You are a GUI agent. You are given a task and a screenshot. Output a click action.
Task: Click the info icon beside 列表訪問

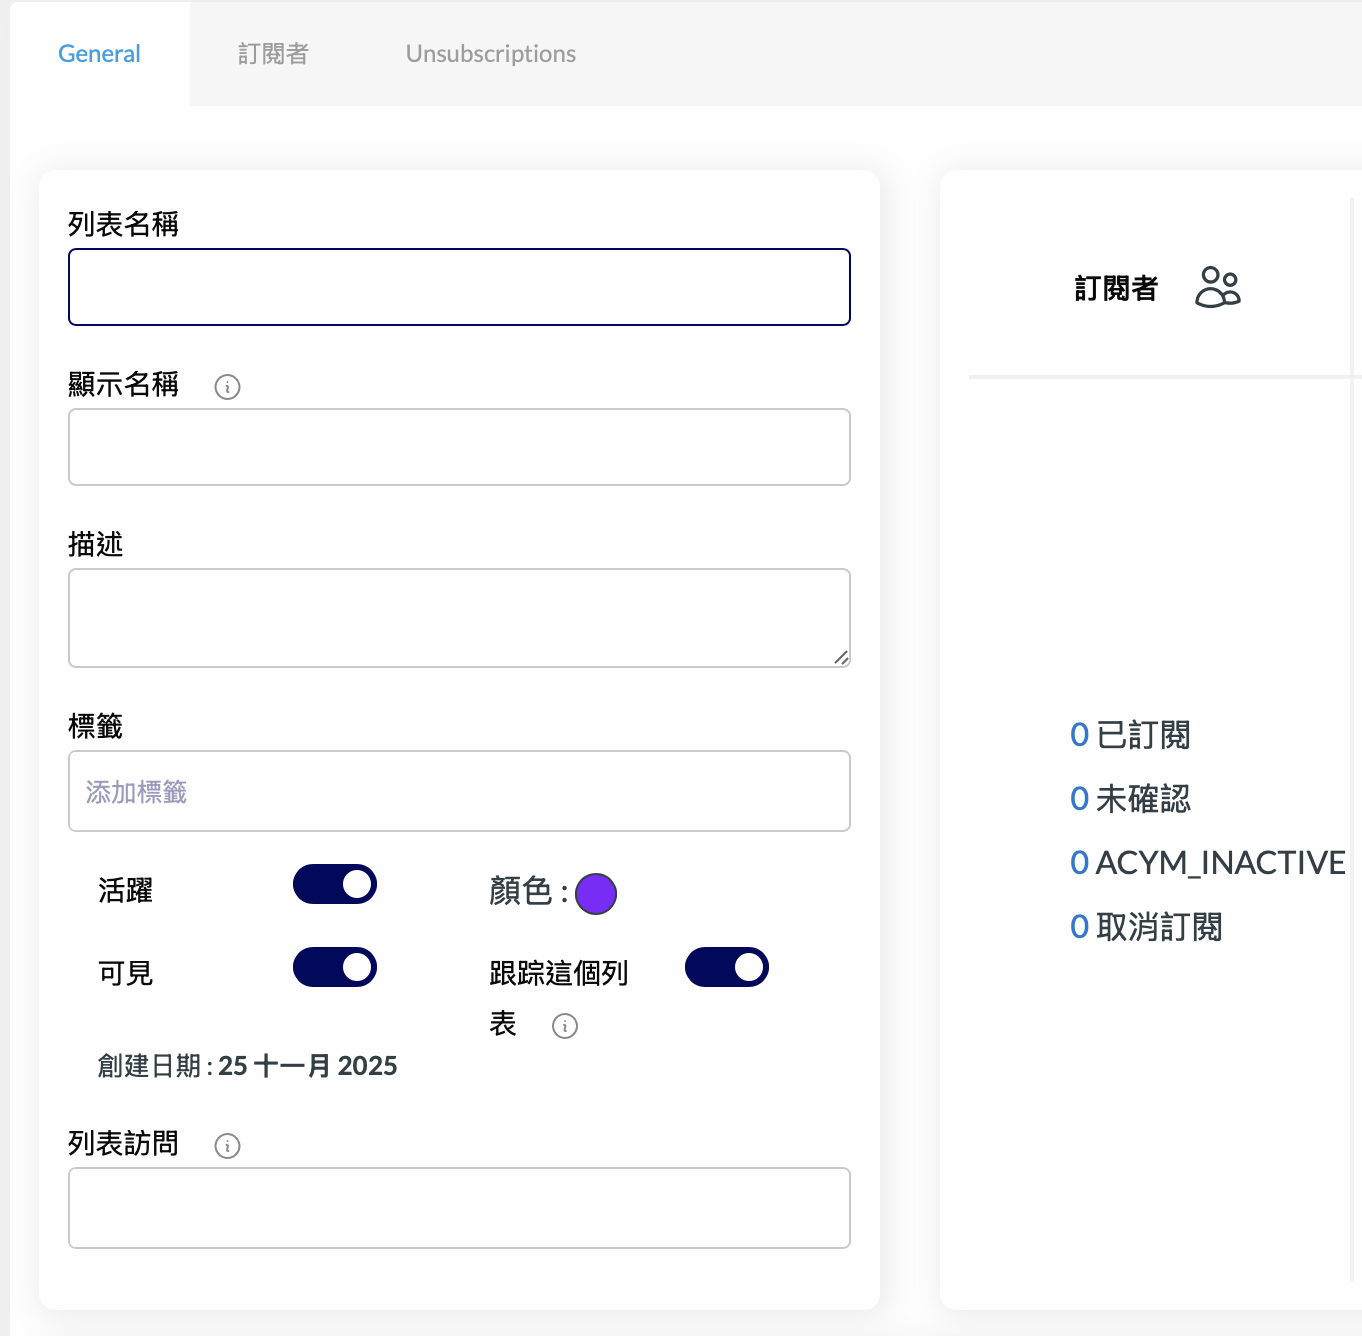(227, 1146)
